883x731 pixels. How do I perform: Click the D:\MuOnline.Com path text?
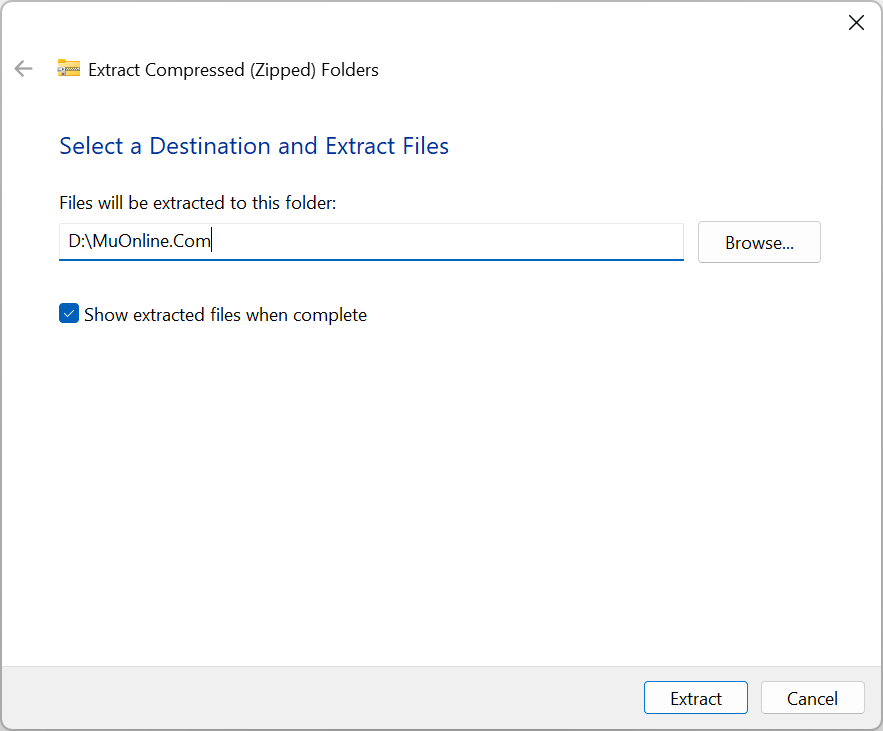(139, 242)
